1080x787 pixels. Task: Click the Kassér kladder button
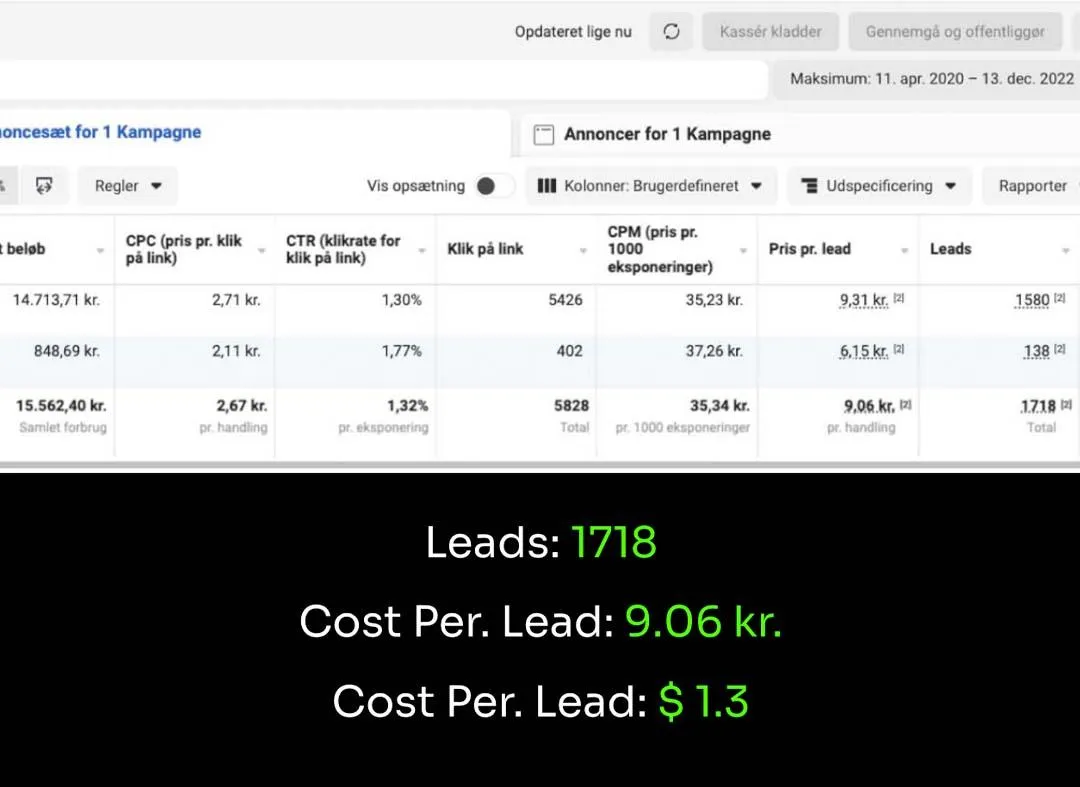(770, 32)
